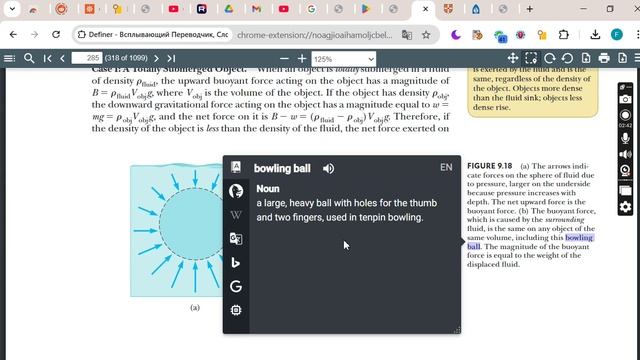640x360 pixels.
Task: Click the 'bowling ball' popup title
Action: (282, 168)
